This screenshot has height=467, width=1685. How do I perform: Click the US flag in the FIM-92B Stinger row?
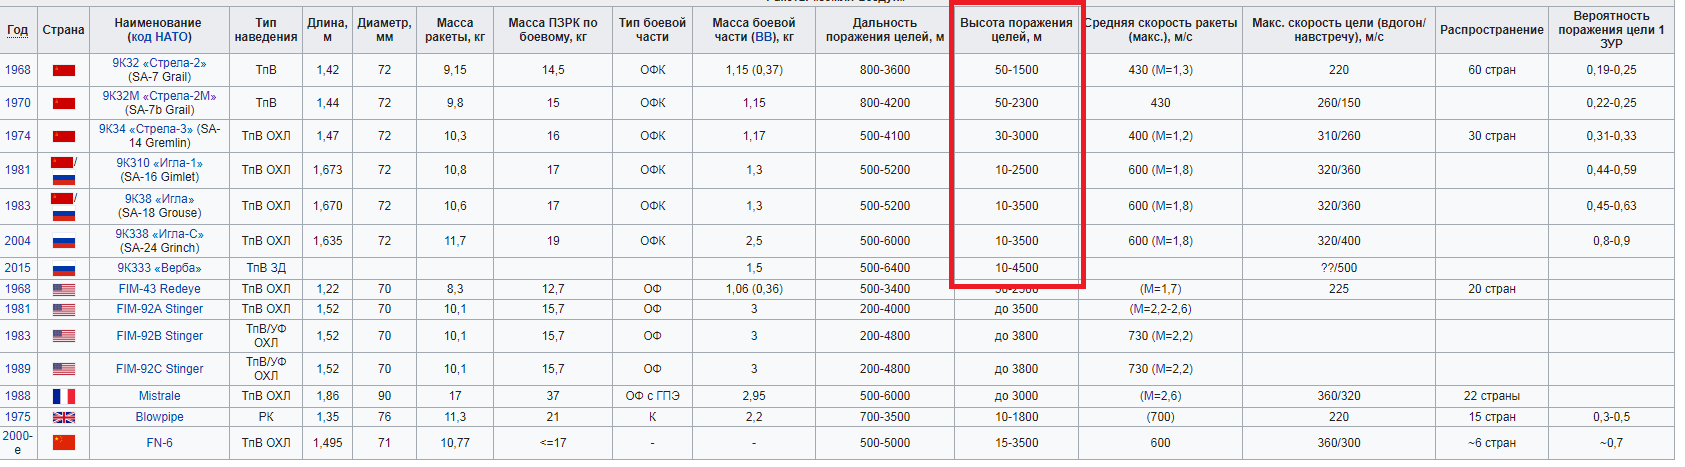(x=64, y=336)
